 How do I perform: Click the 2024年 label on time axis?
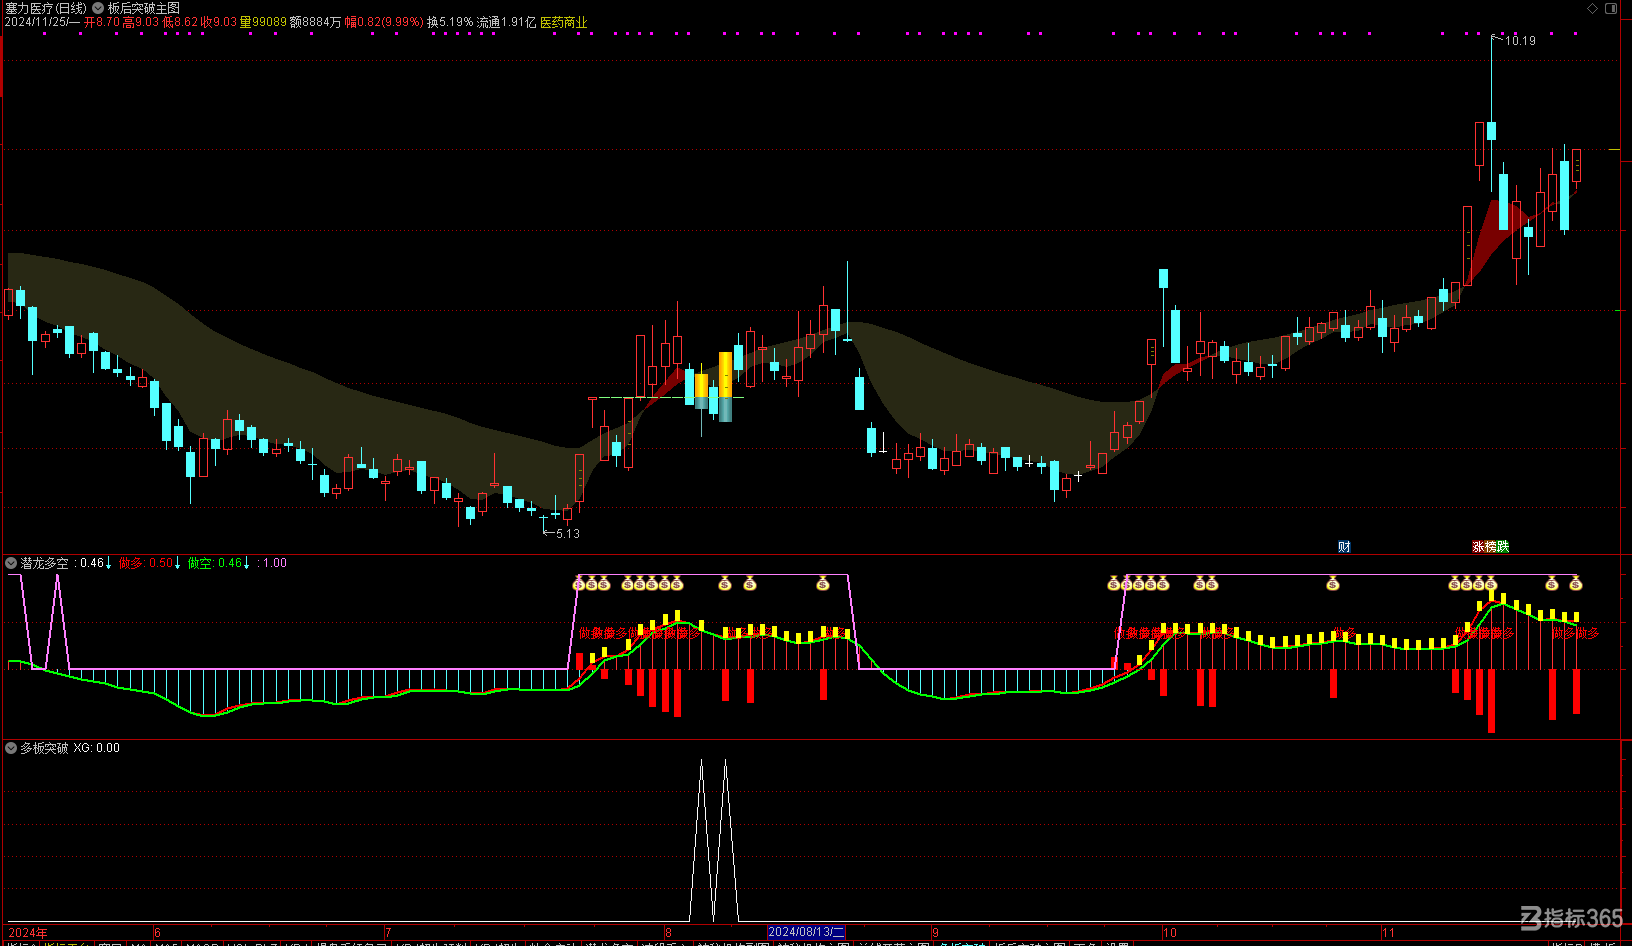coord(27,932)
